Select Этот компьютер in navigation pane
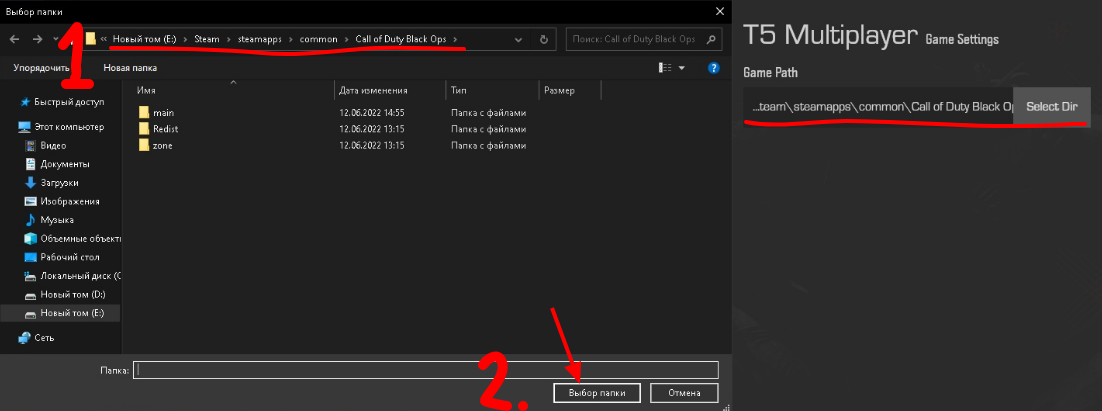The height and width of the screenshot is (411, 1102). (69, 127)
